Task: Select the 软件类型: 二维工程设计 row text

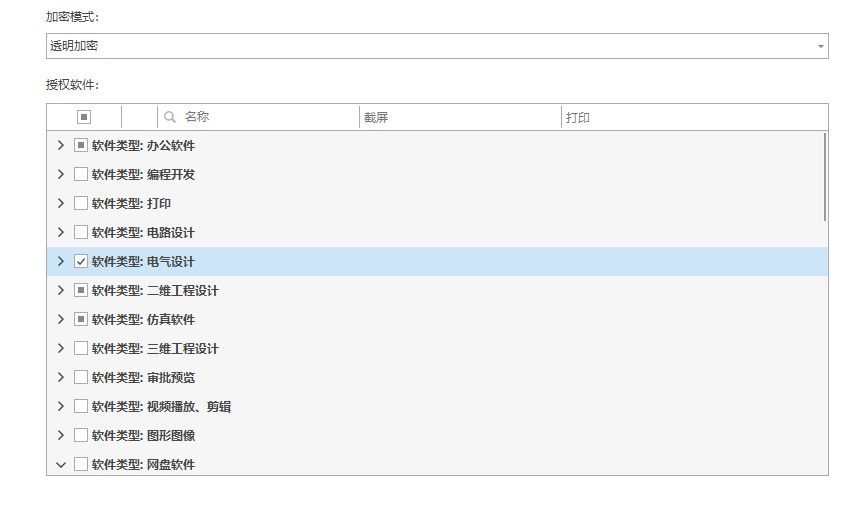Action: point(155,290)
